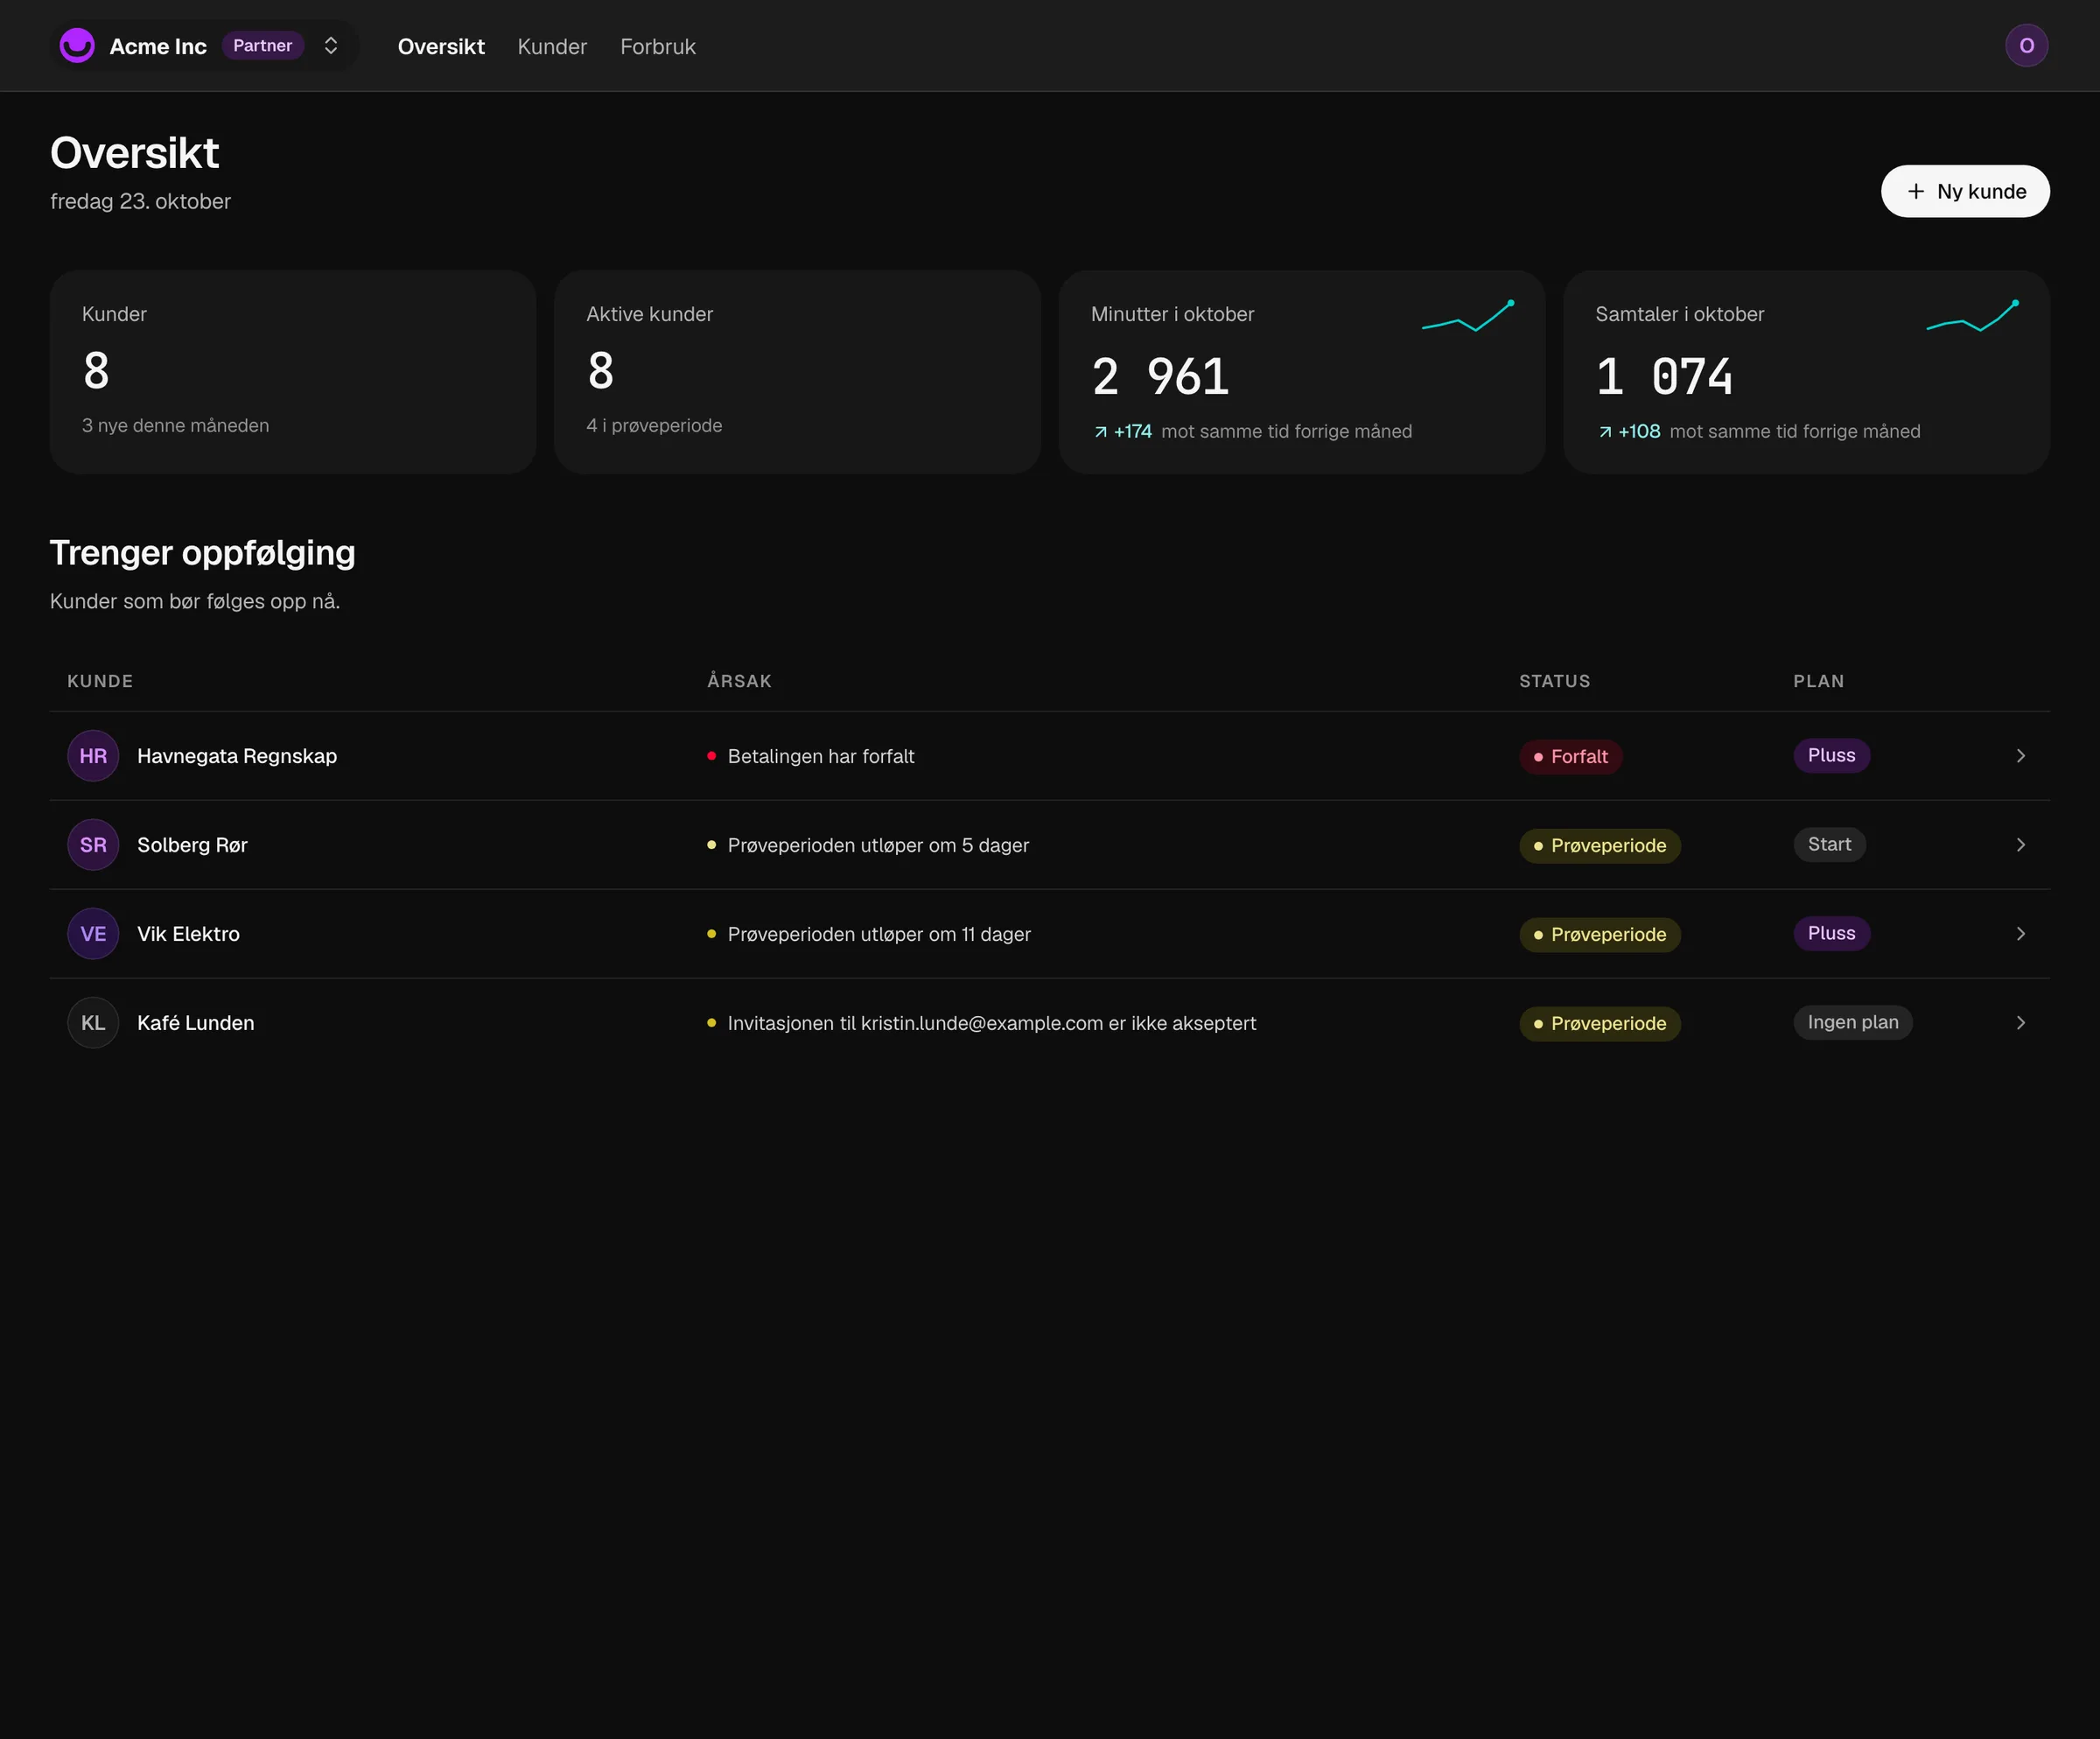Open the user avatar menu O
The width and height of the screenshot is (2100, 1739).
pos(2026,46)
